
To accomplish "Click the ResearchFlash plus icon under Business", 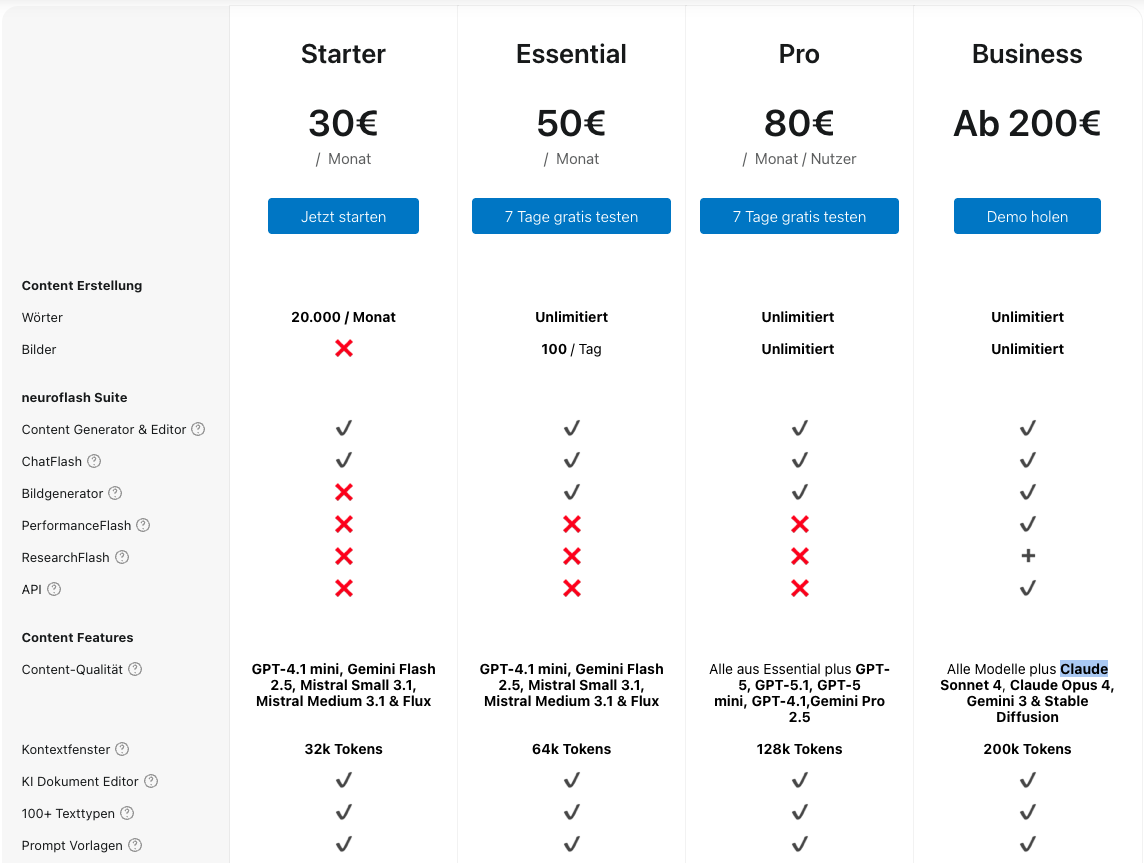I will pos(1027,557).
